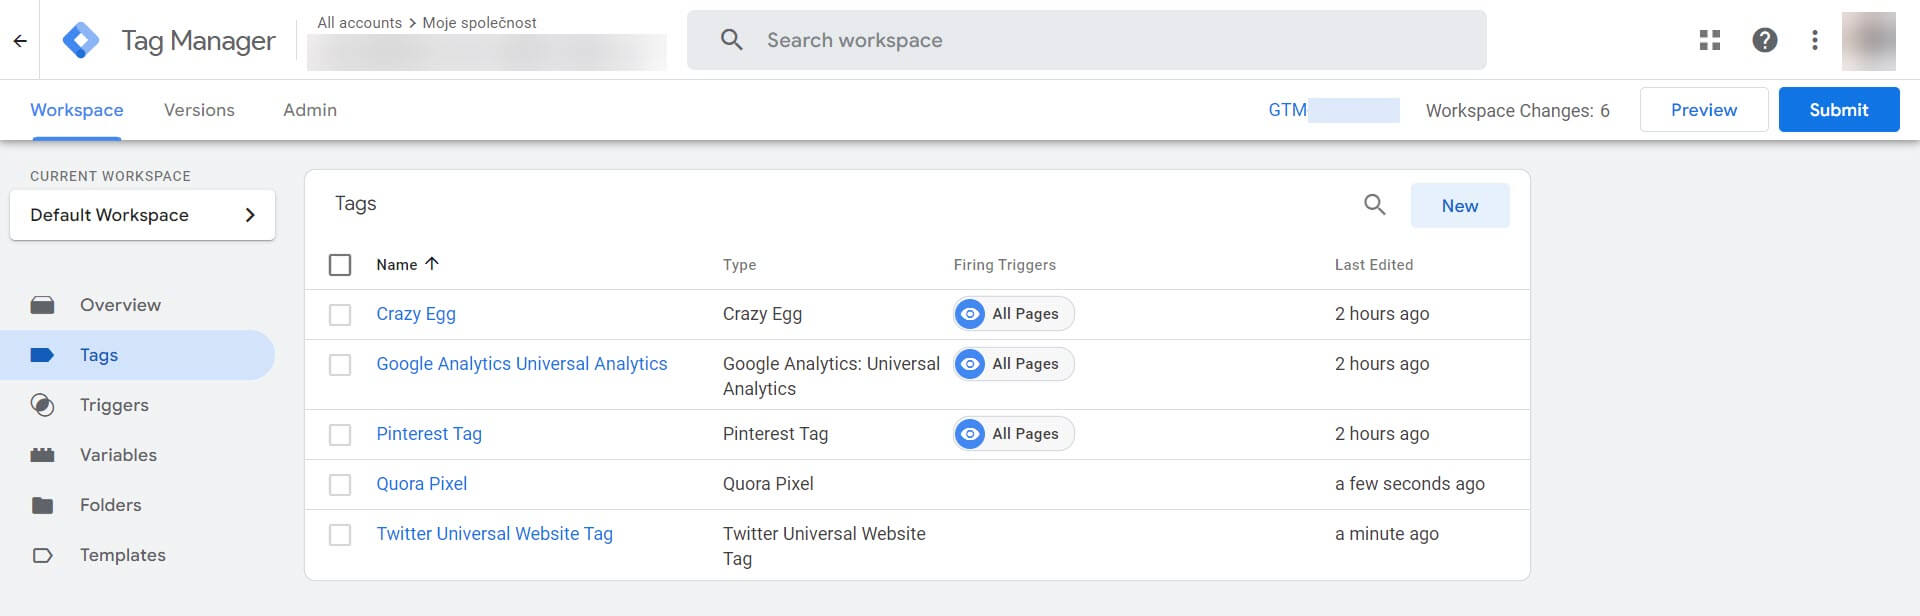Click the Quora Pixel type cell
Viewport: 1920px width, 616px height.
(x=768, y=484)
